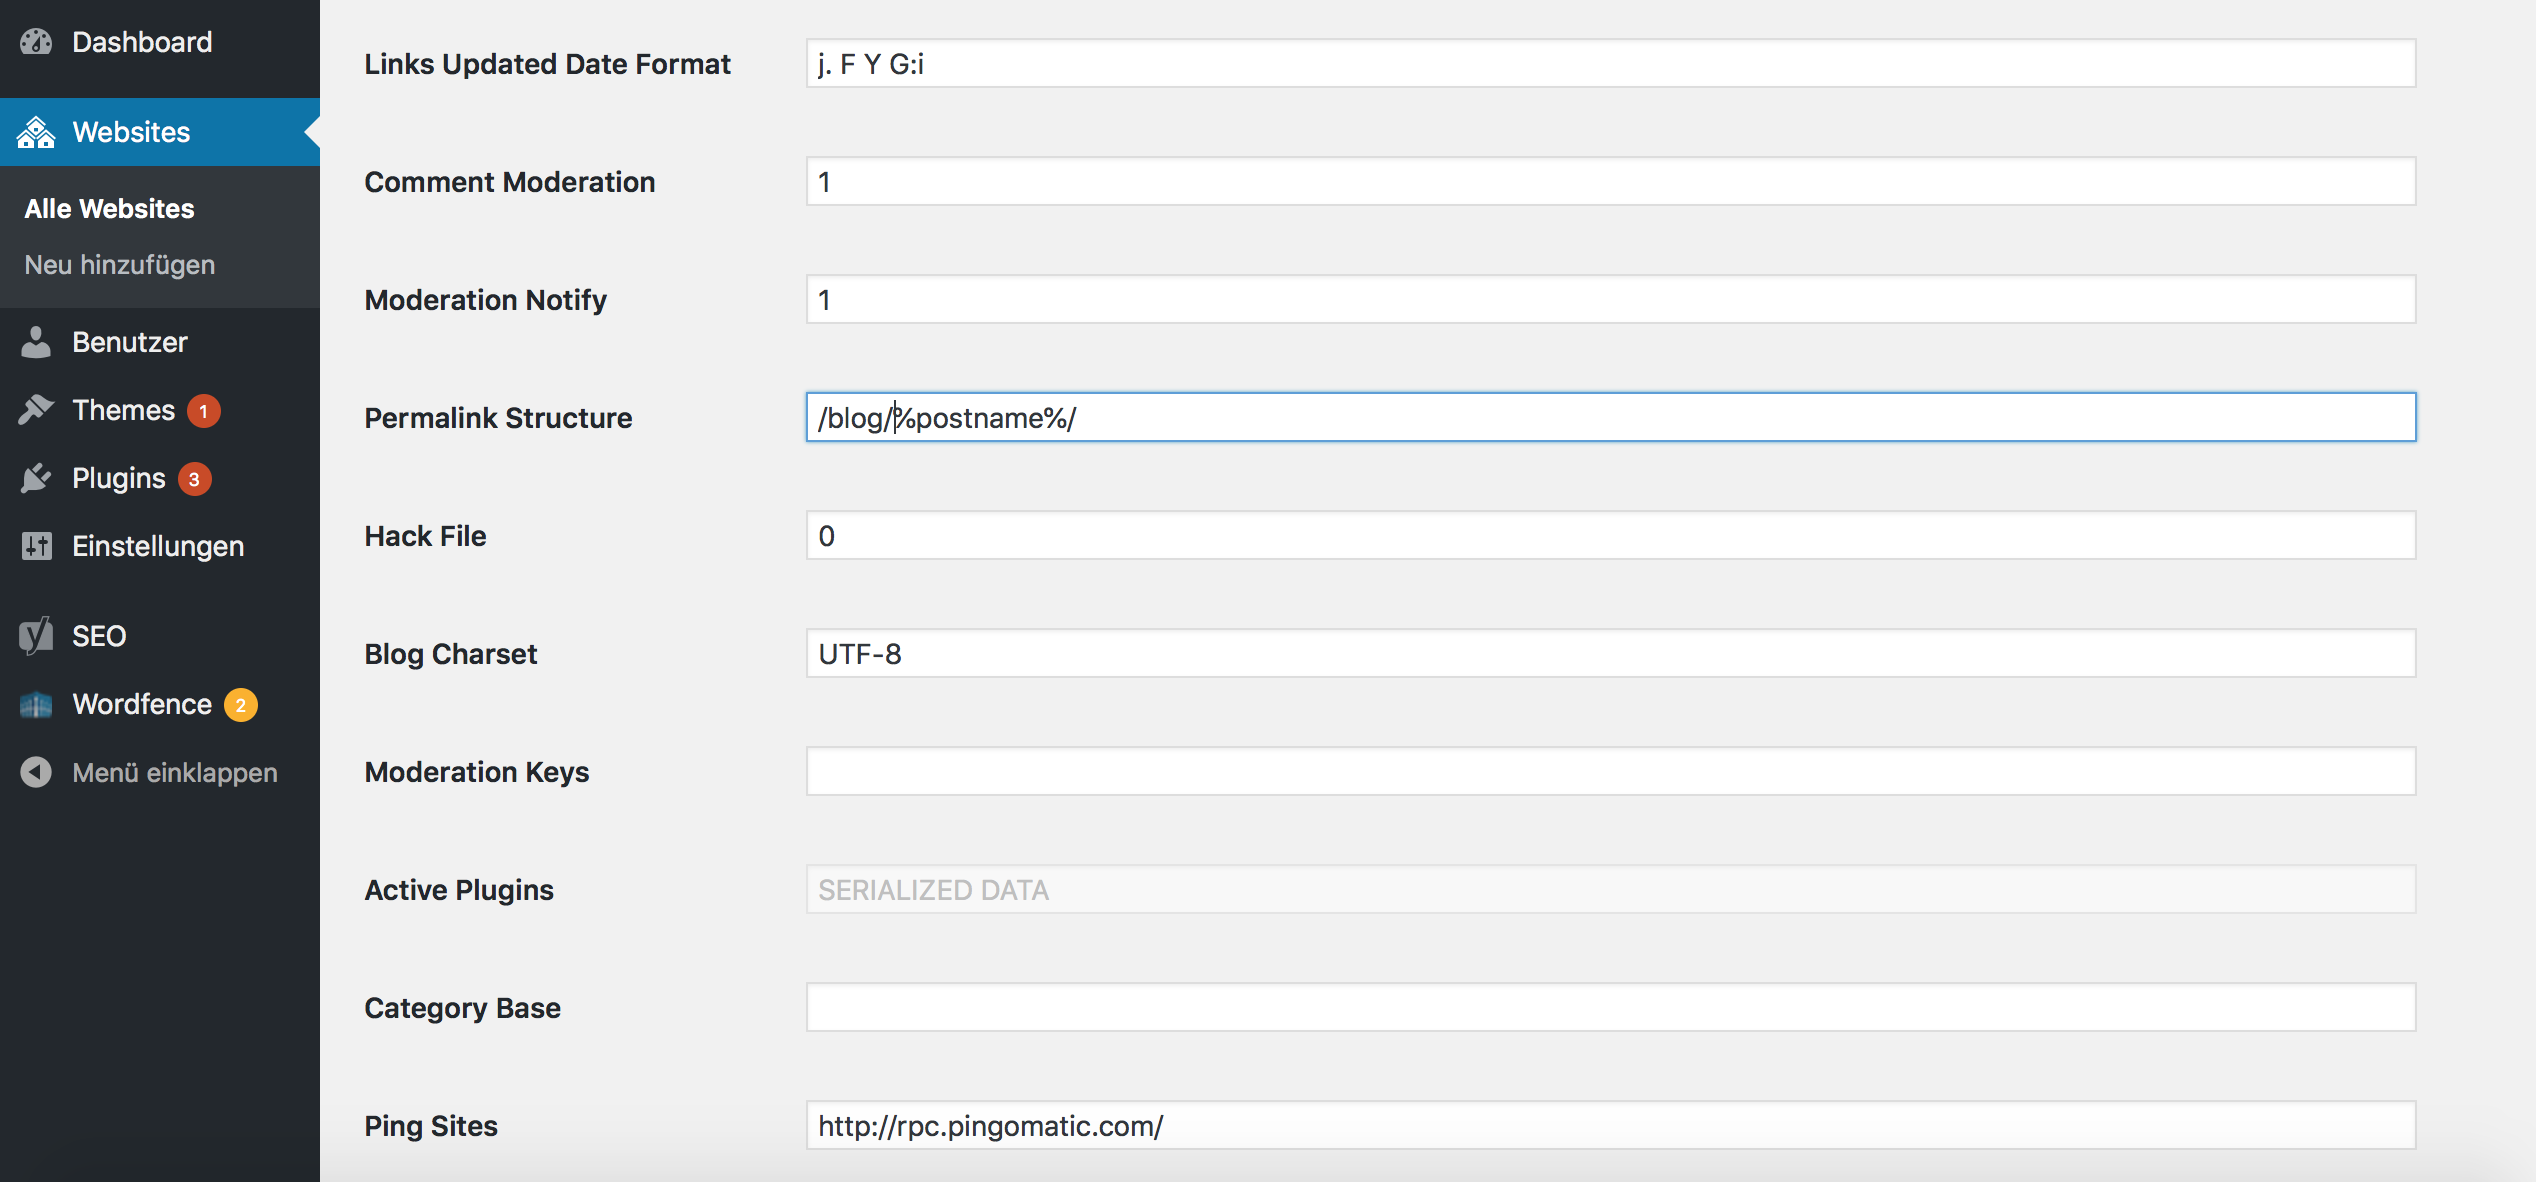Click the Yoast SEO icon
2536x1182 pixels.
tap(36, 636)
